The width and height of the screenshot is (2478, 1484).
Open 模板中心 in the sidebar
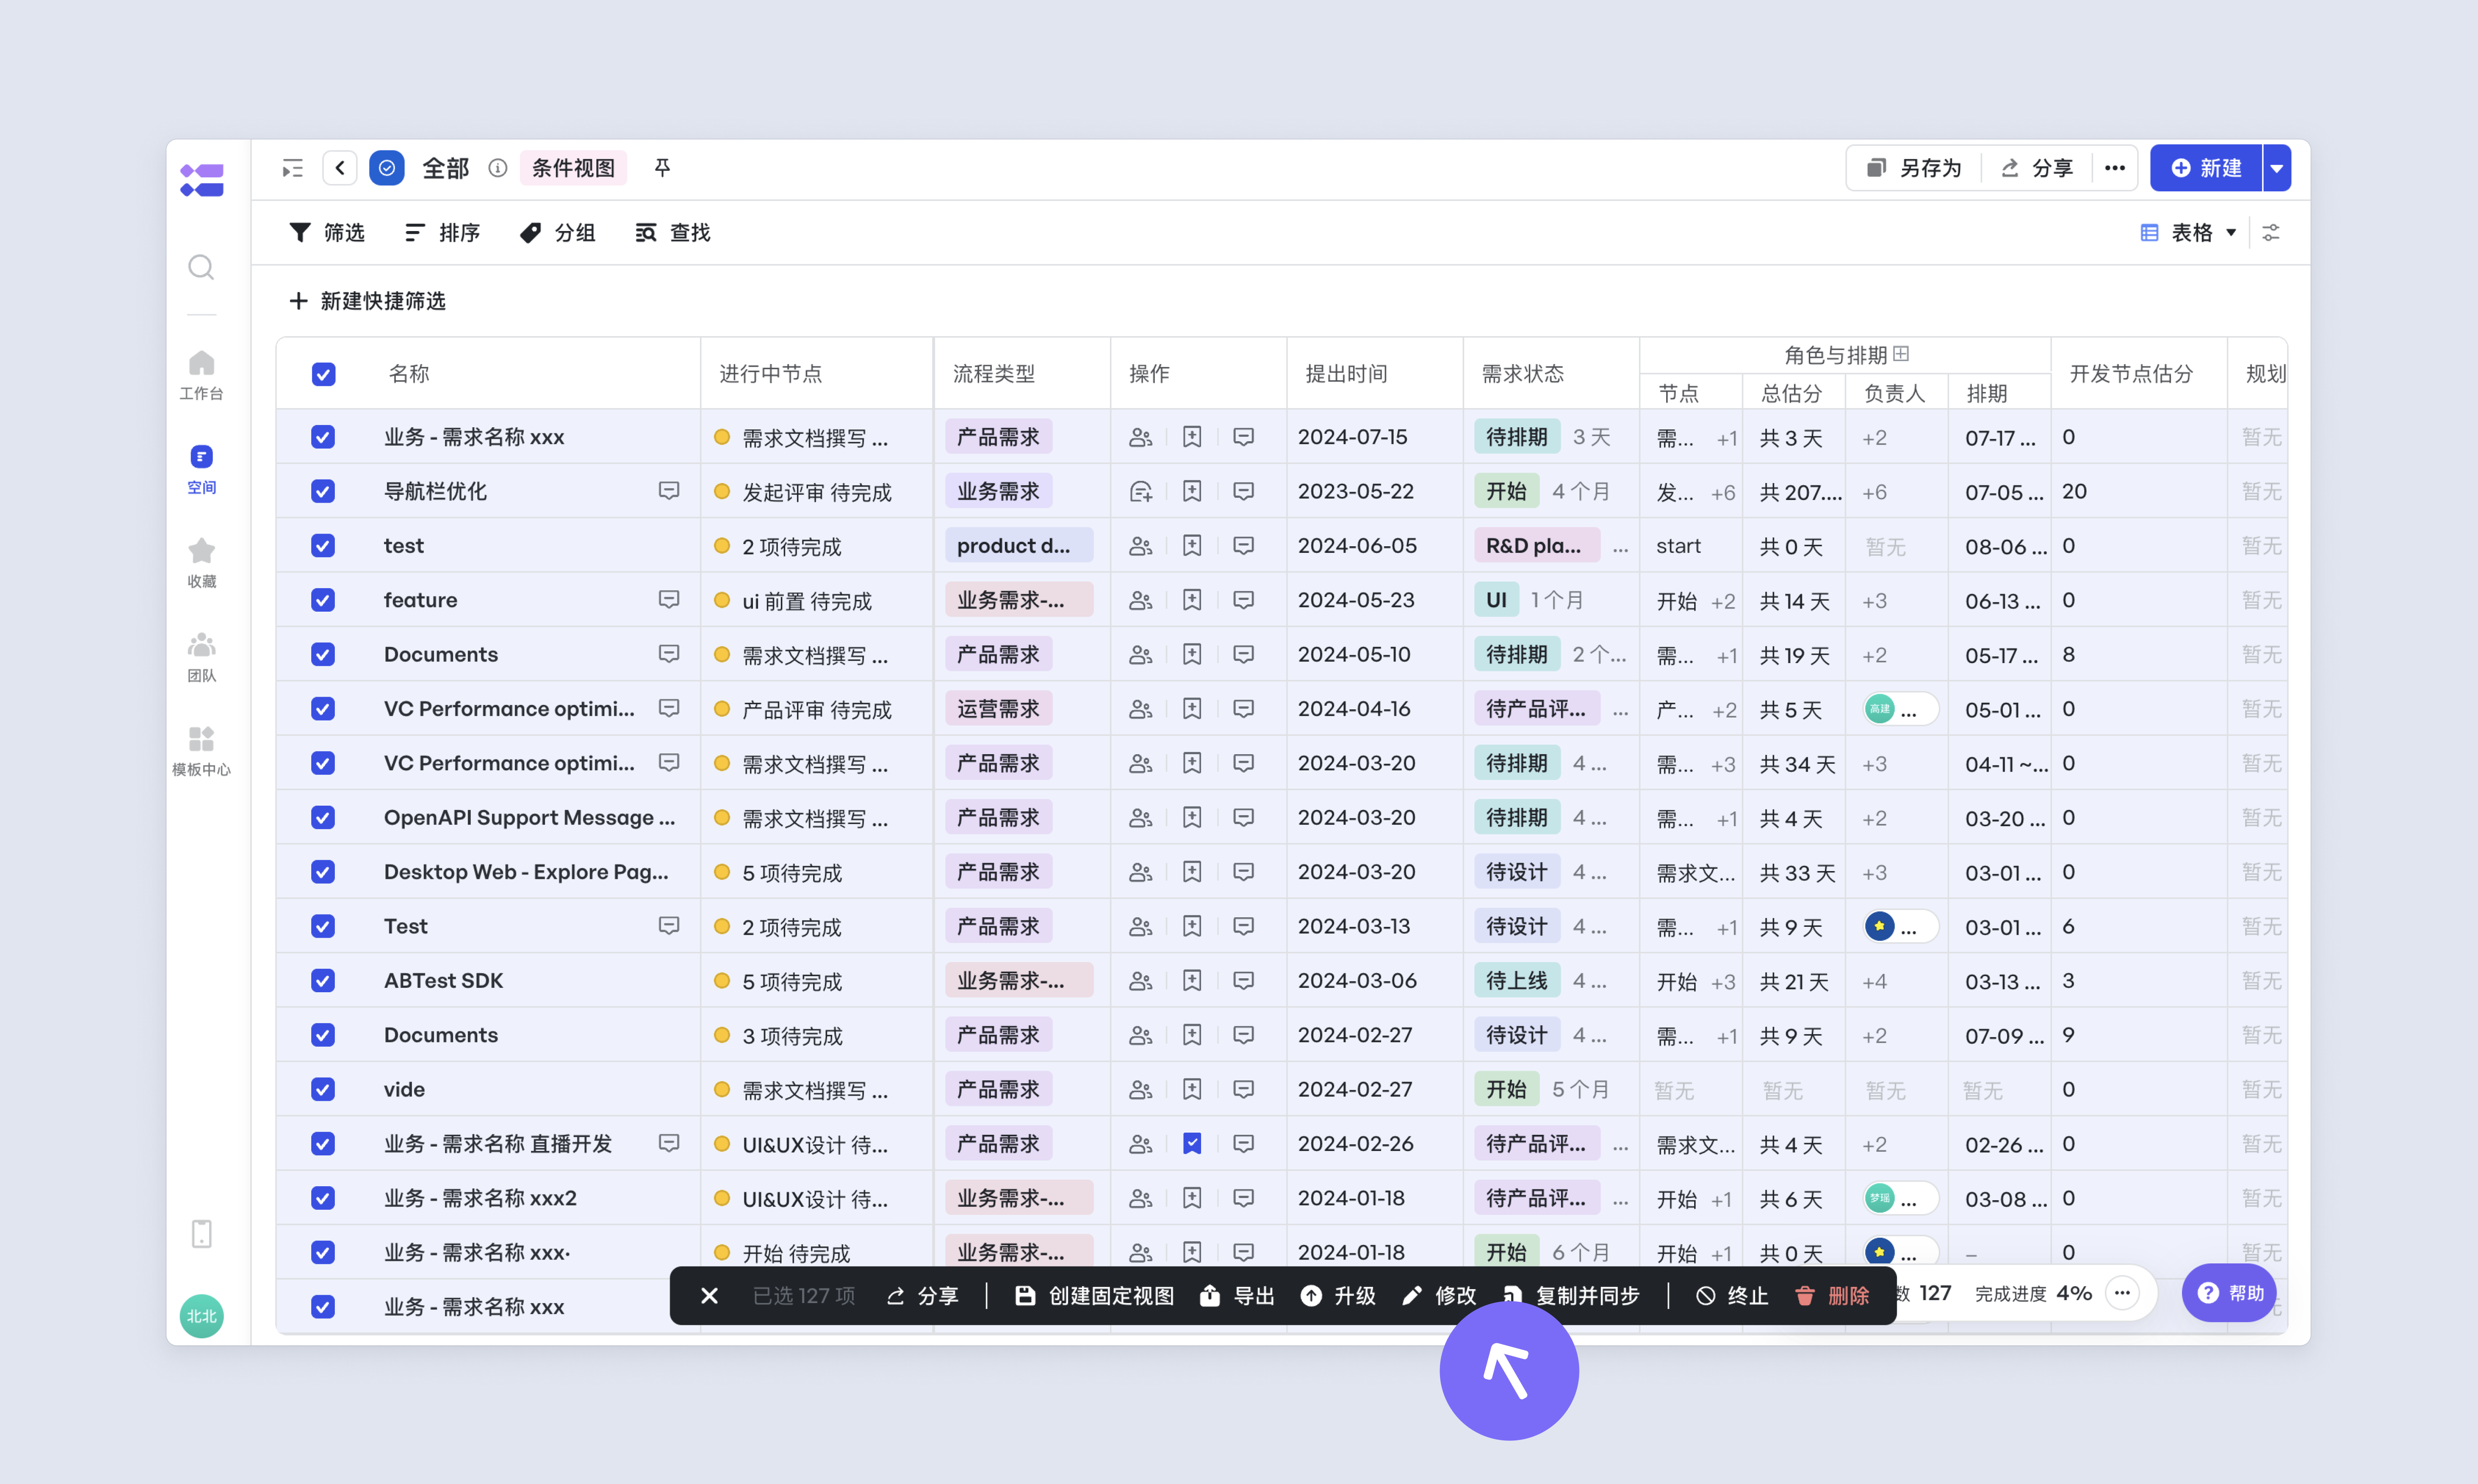pos(201,751)
